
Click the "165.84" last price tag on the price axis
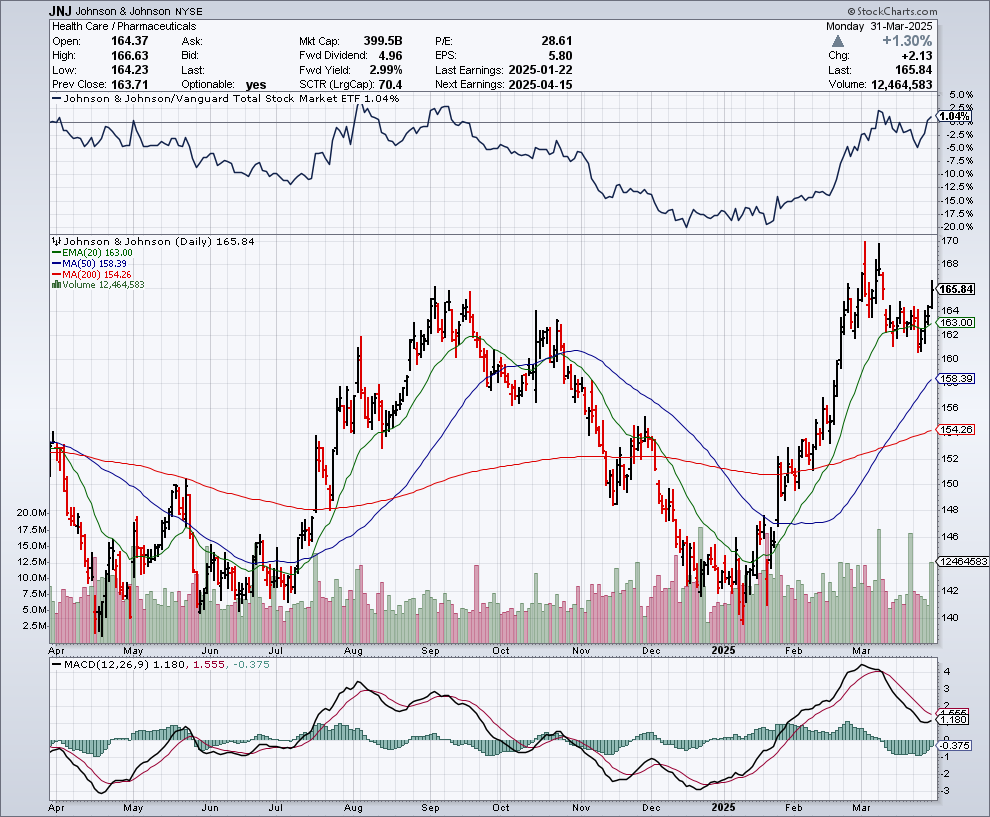point(956,289)
